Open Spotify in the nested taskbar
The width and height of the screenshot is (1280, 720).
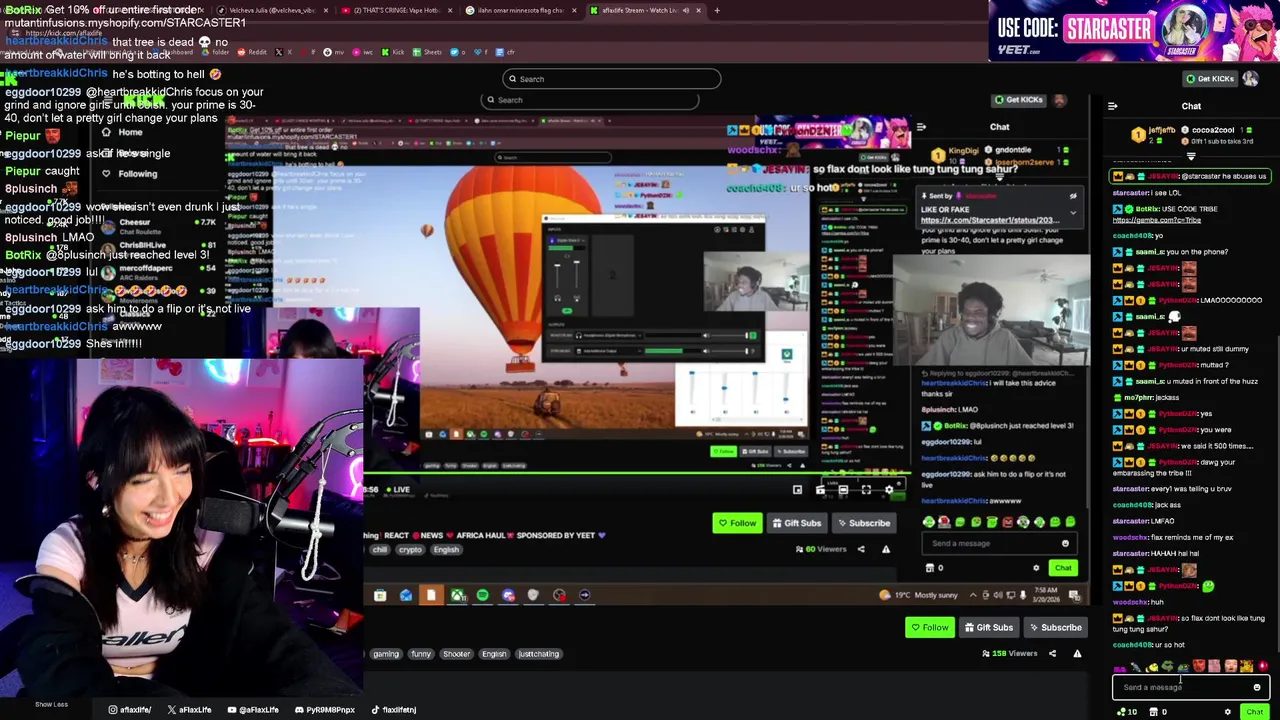tap(482, 596)
